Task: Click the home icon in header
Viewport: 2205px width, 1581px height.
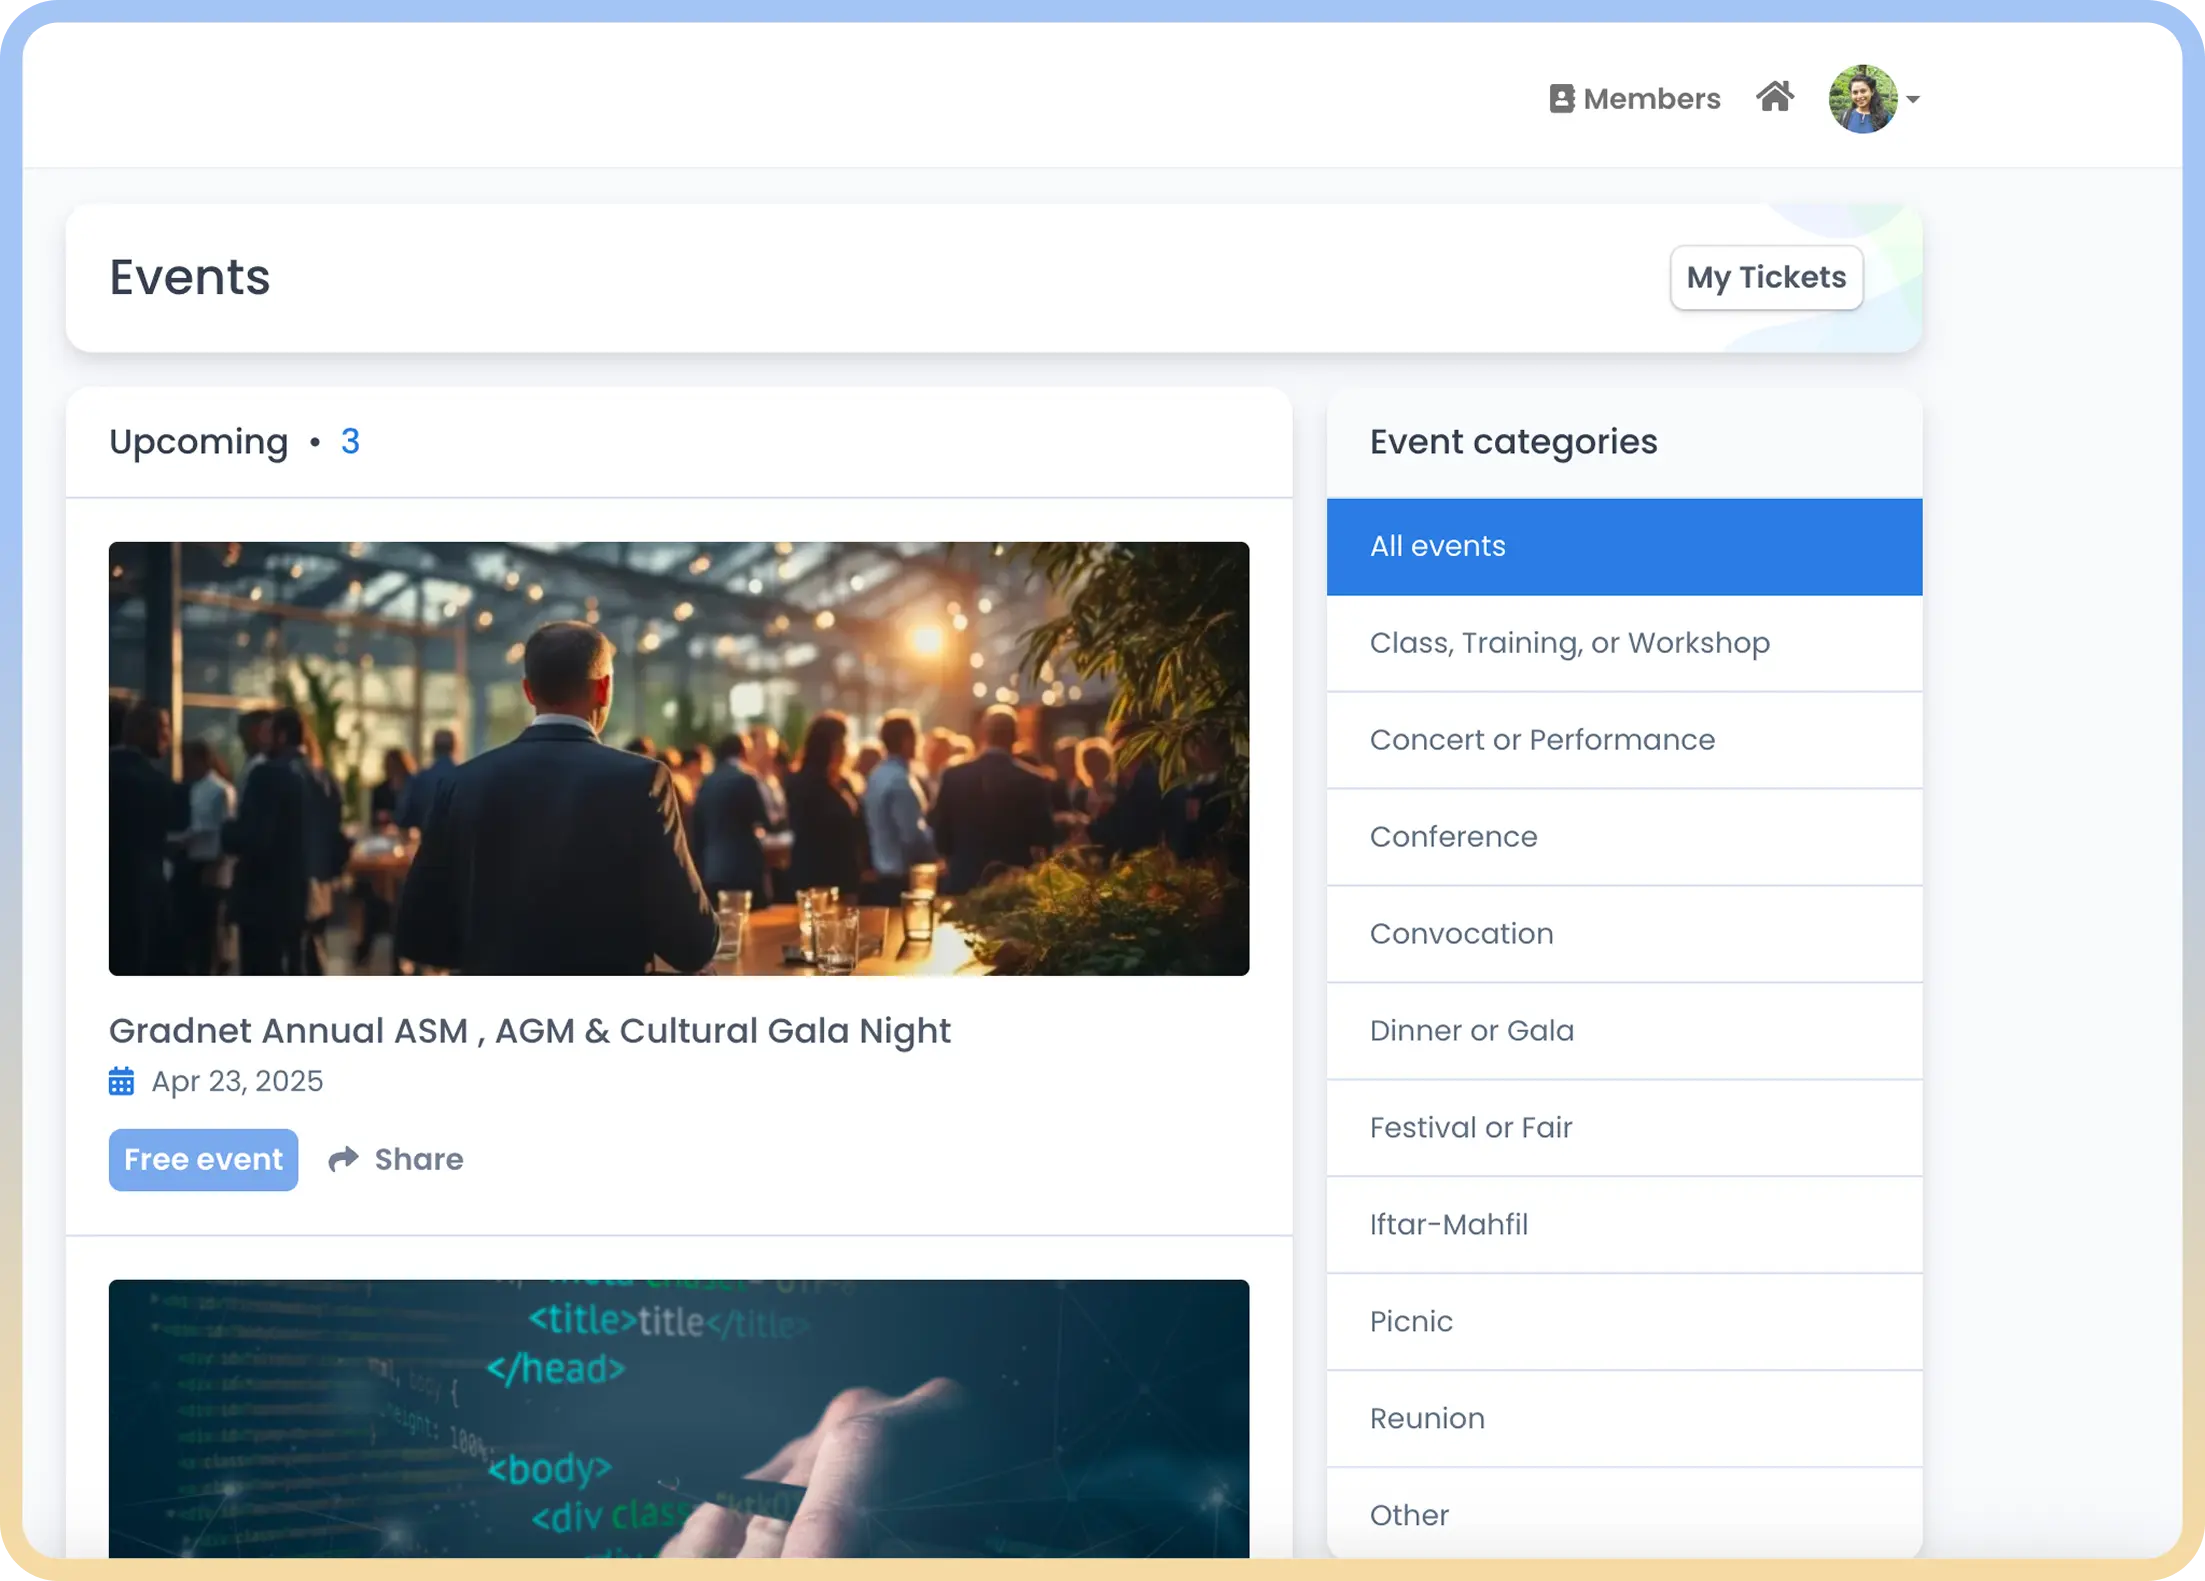Action: pyautogui.click(x=1775, y=97)
